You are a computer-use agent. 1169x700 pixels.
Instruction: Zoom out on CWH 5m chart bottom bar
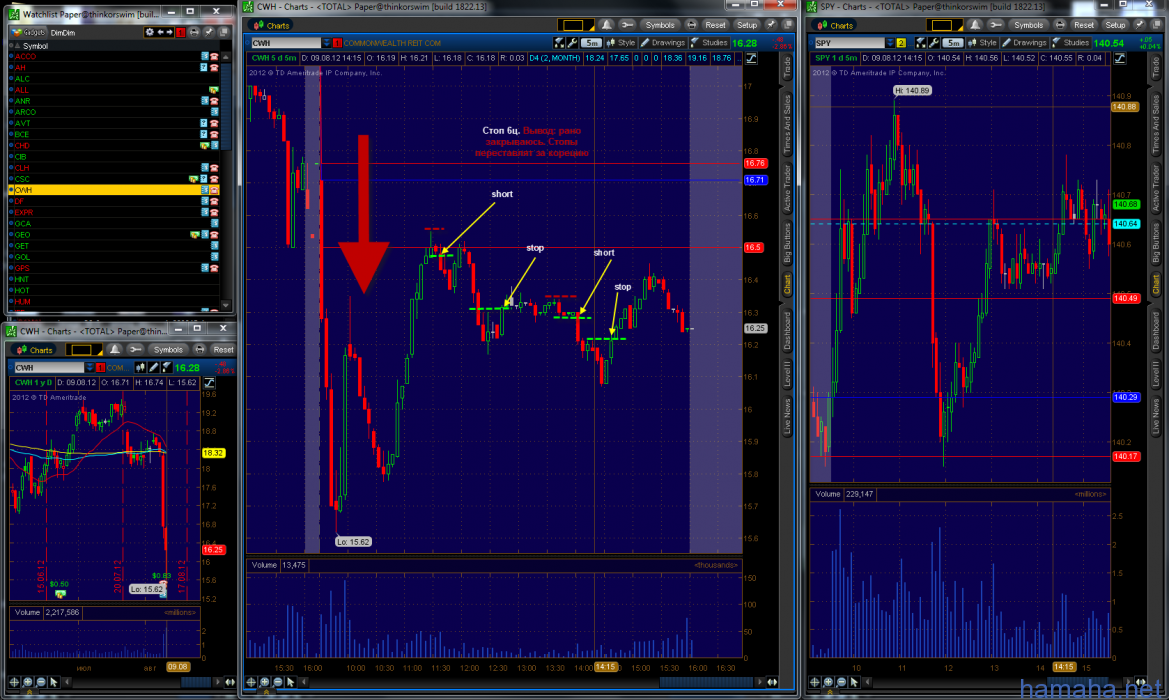click(278, 682)
